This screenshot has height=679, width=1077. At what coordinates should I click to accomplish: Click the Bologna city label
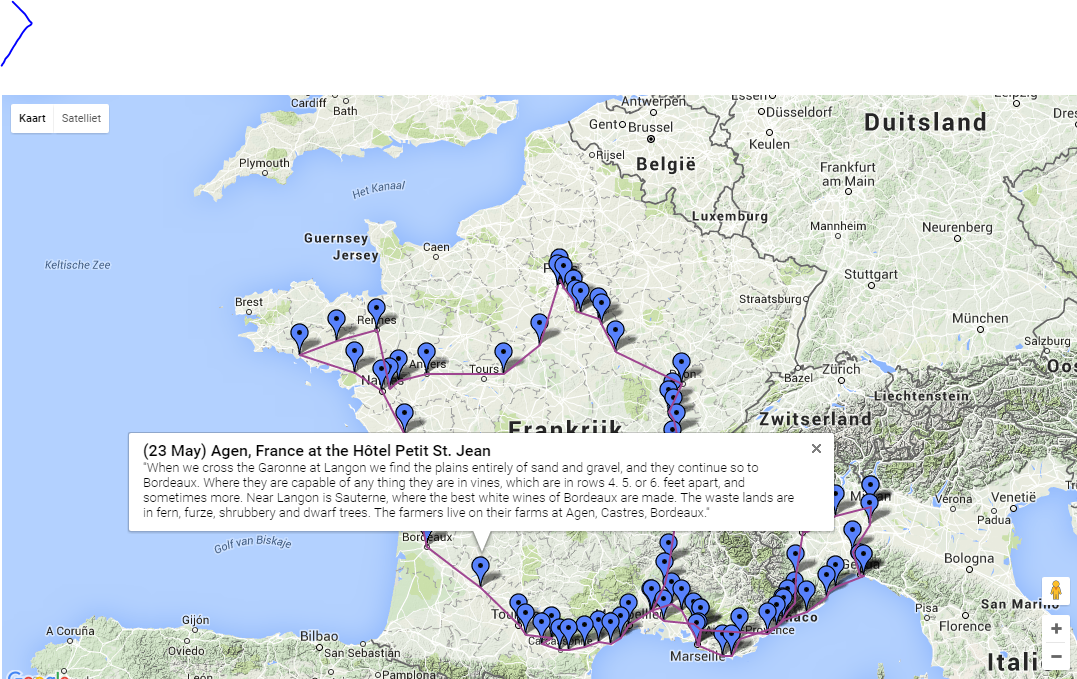(x=968, y=558)
